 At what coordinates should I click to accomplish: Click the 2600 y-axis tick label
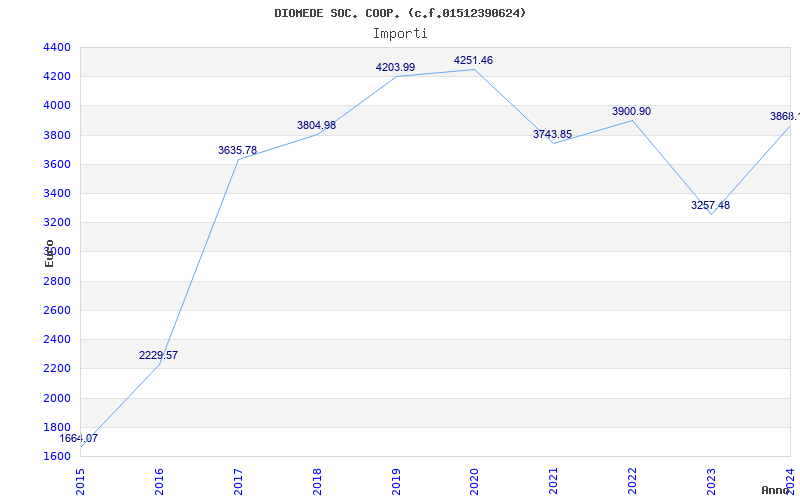point(57,310)
